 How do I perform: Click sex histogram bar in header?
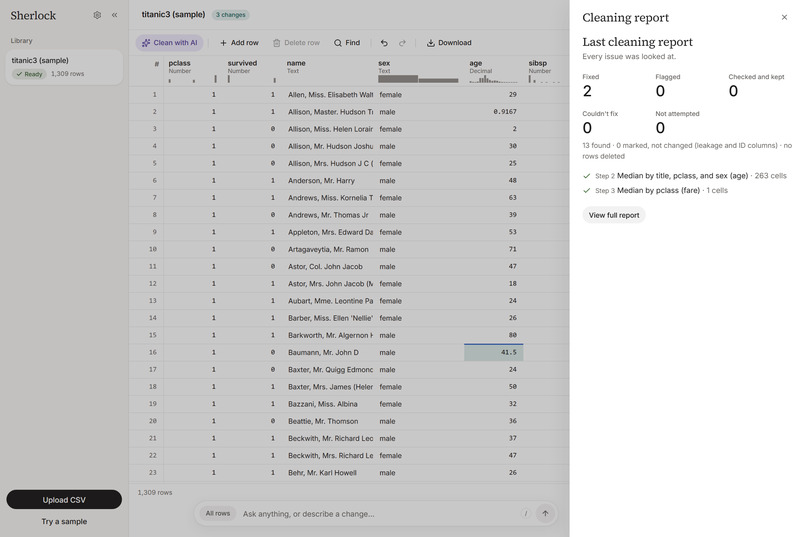[x=418, y=79]
